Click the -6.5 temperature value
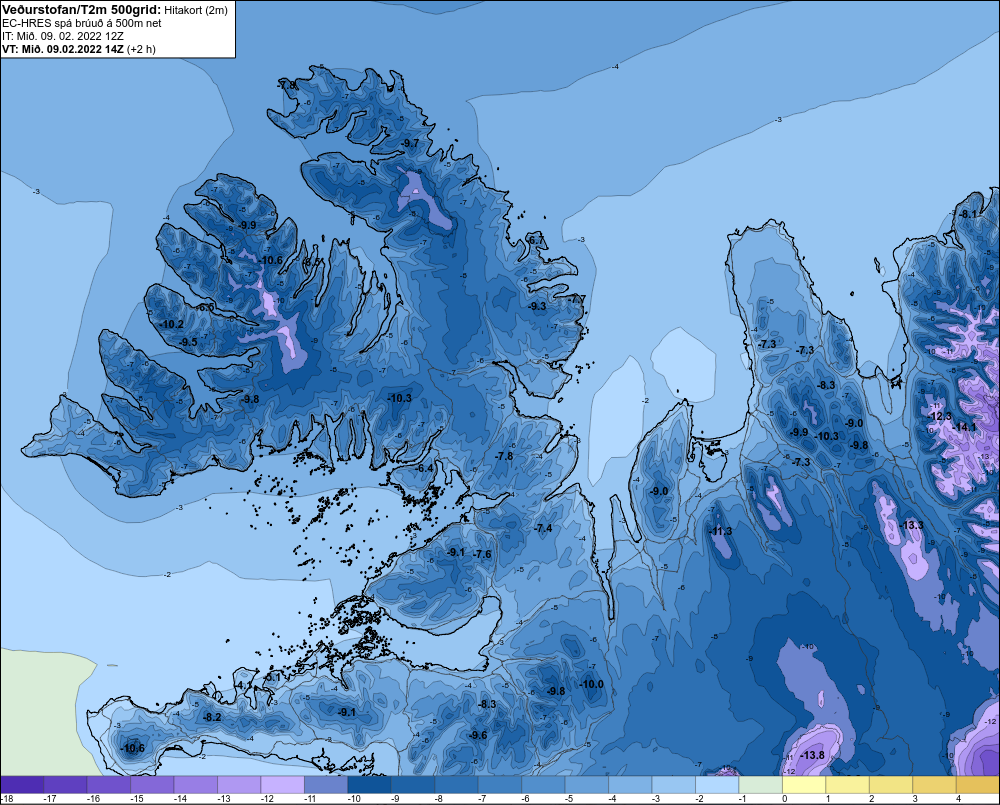Image resolution: width=1000 pixels, height=805 pixels. coord(312,262)
